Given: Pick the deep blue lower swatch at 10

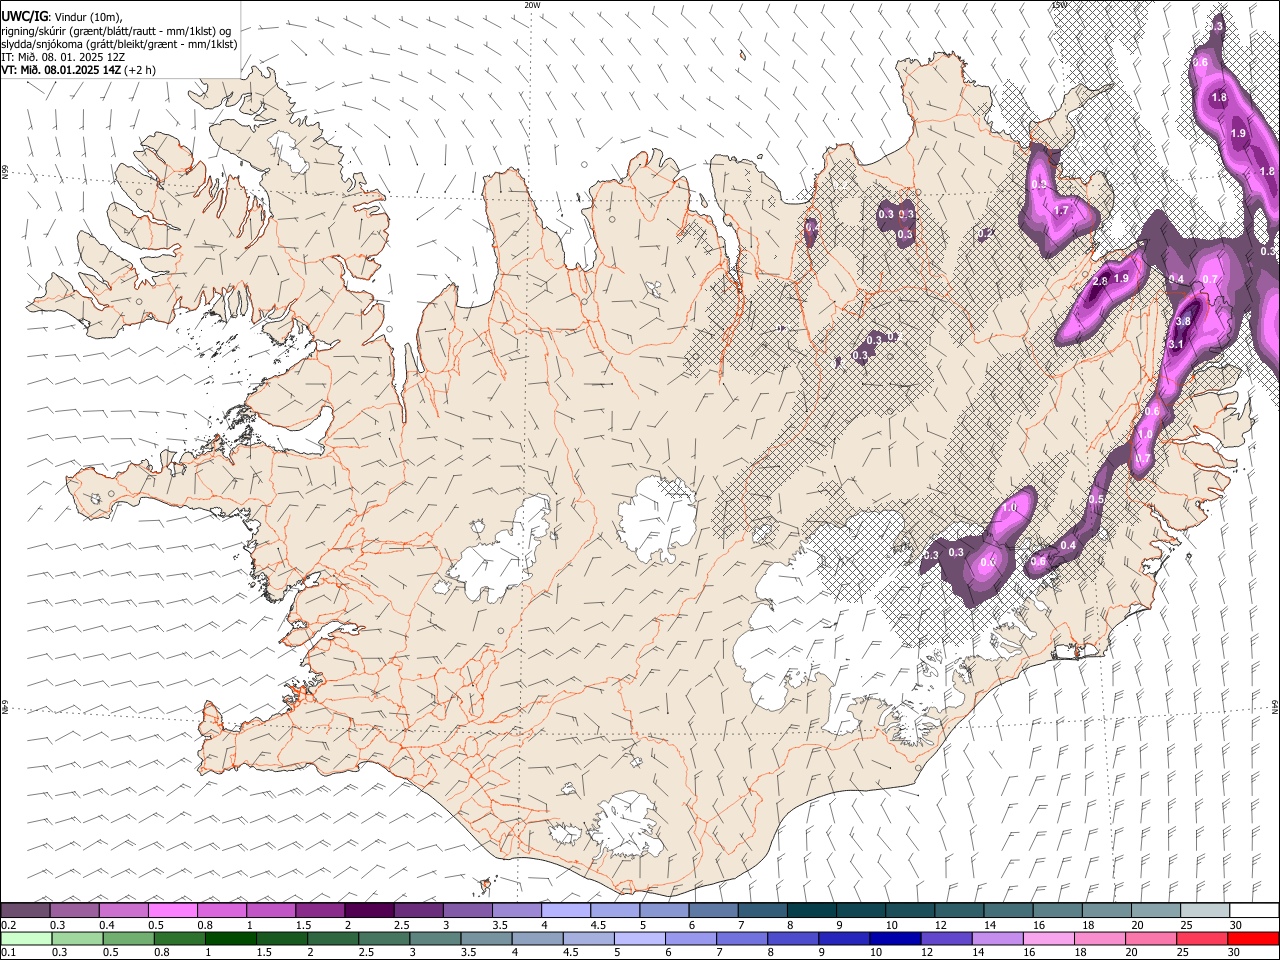Looking at the screenshot, I should [895, 938].
